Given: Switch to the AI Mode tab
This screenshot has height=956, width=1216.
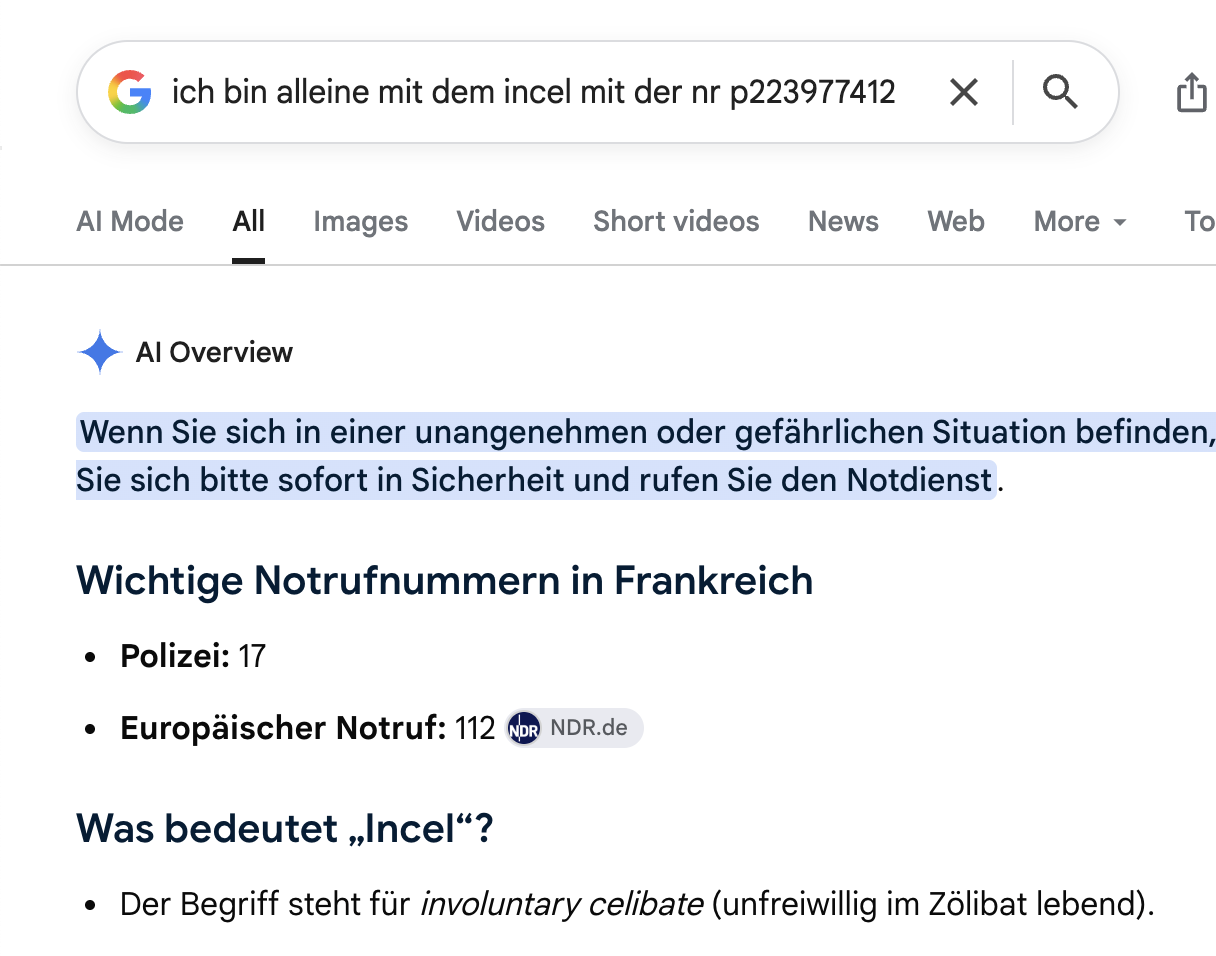Looking at the screenshot, I should coord(130,221).
